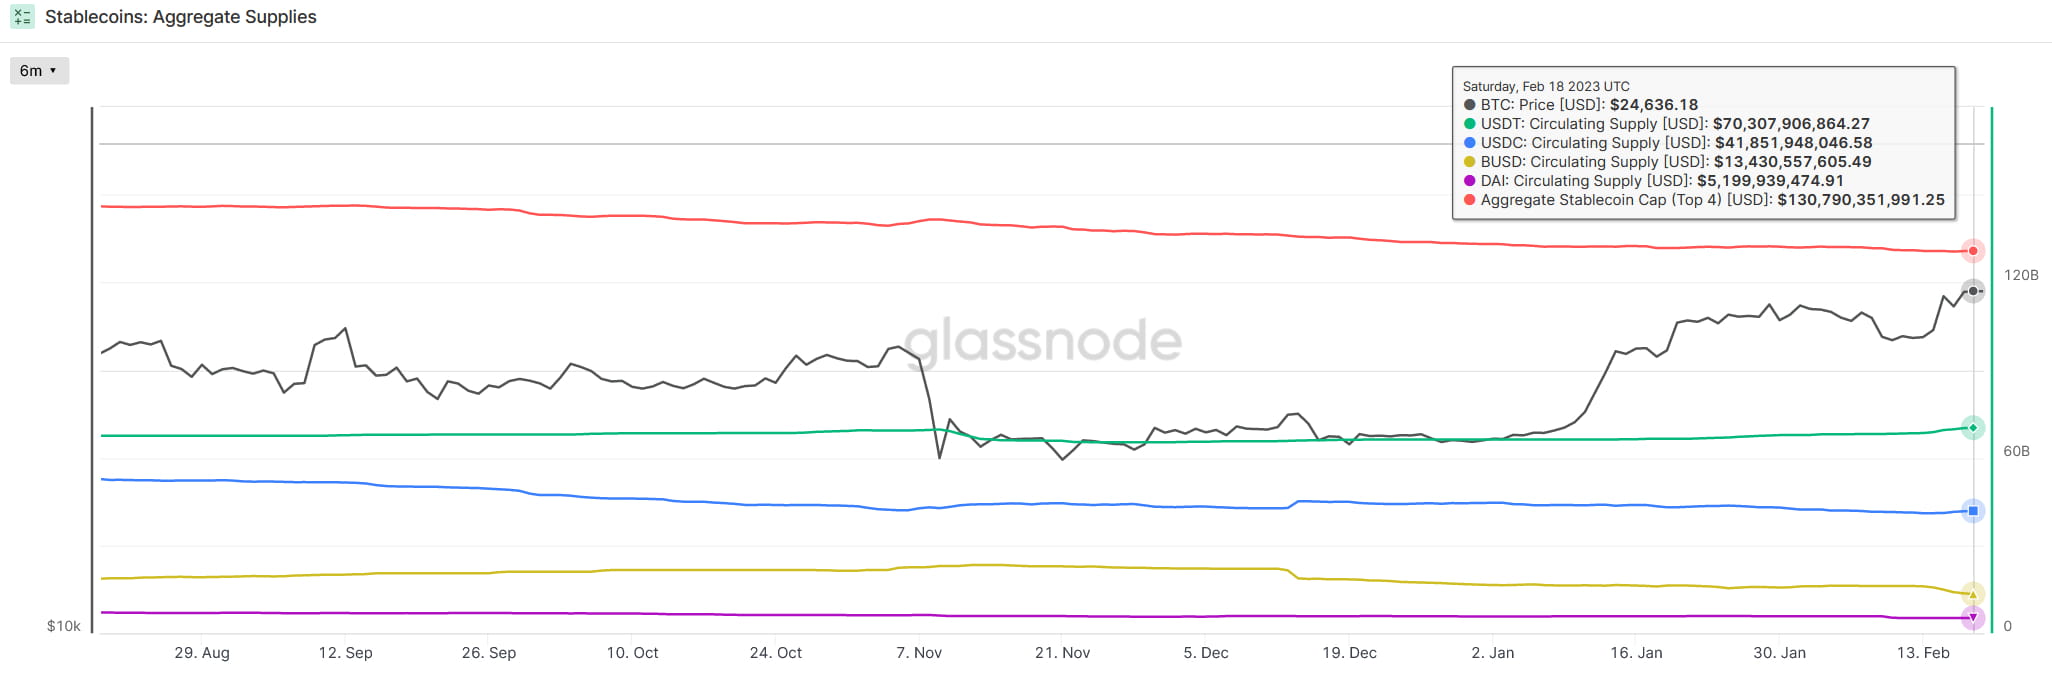The image size is (2052, 679).
Task: Click the green USDT diamond endpoint marker
Action: (1972, 428)
